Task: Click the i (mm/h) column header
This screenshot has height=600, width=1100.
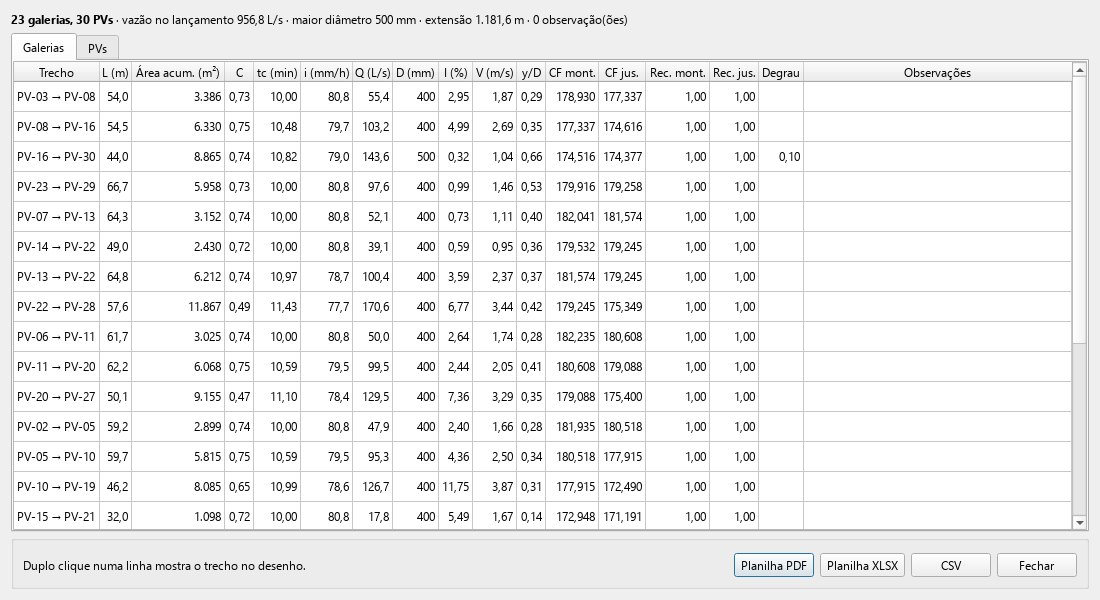Action: 326,72
